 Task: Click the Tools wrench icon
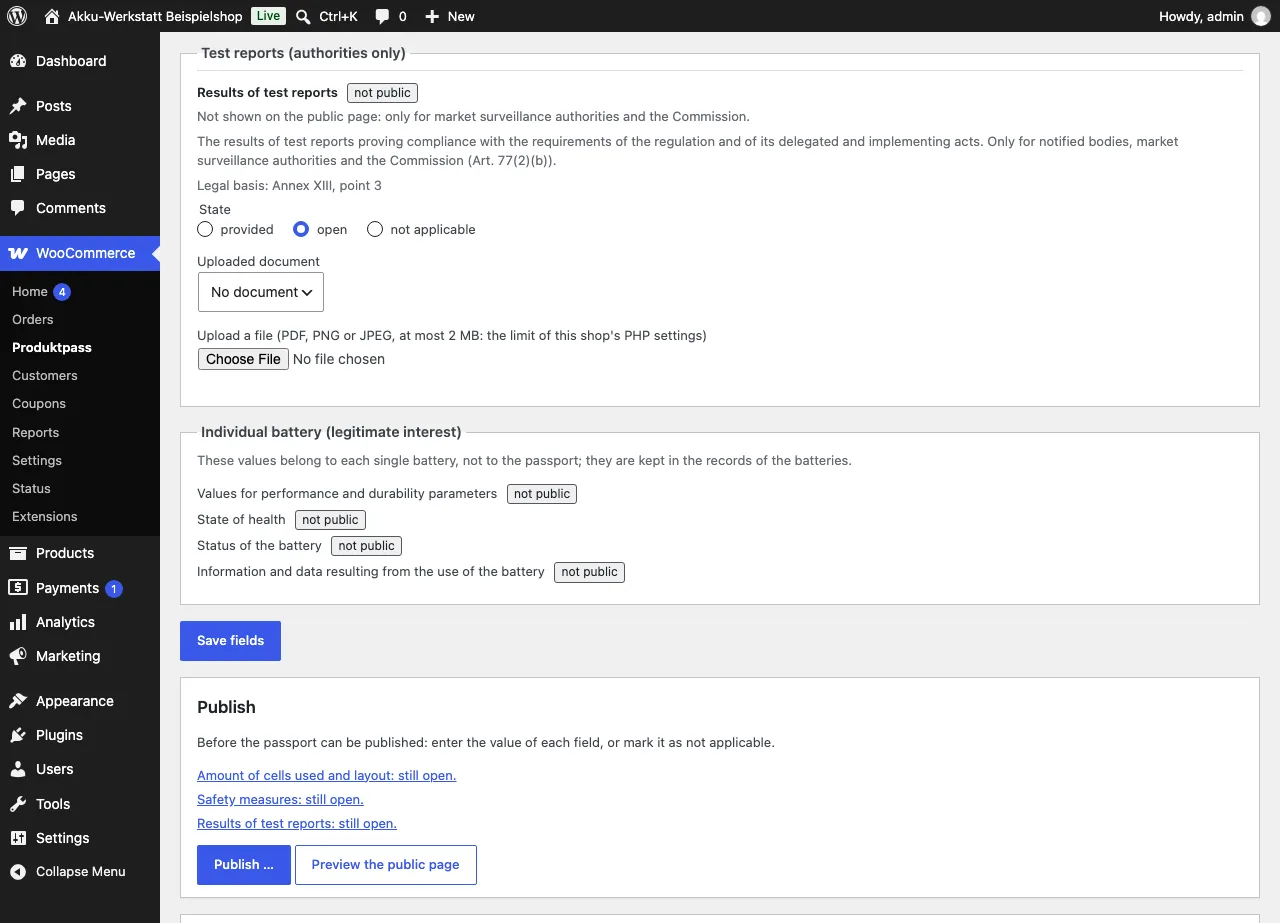[18, 804]
